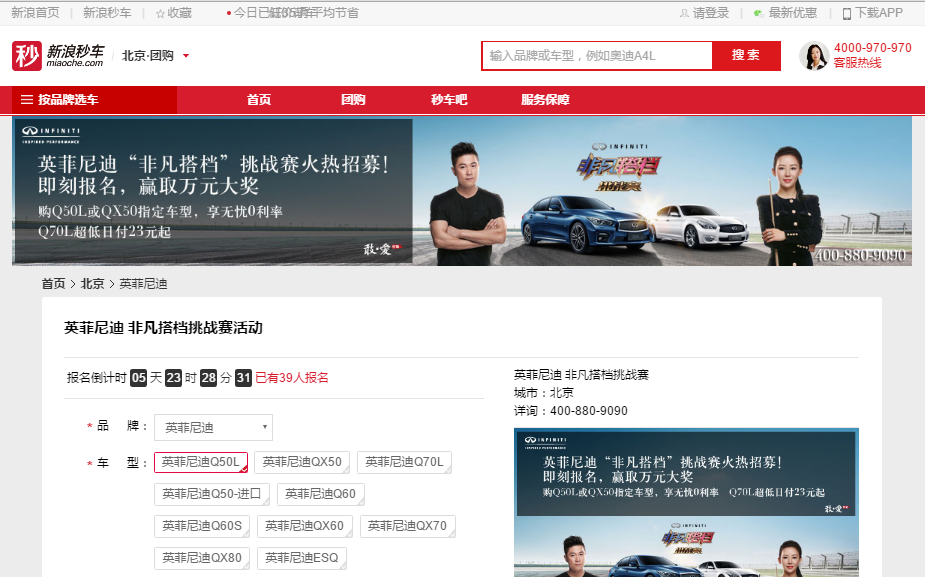Click the large Infiniti challenge banner
Viewport: 925px width, 577px height.
point(462,192)
